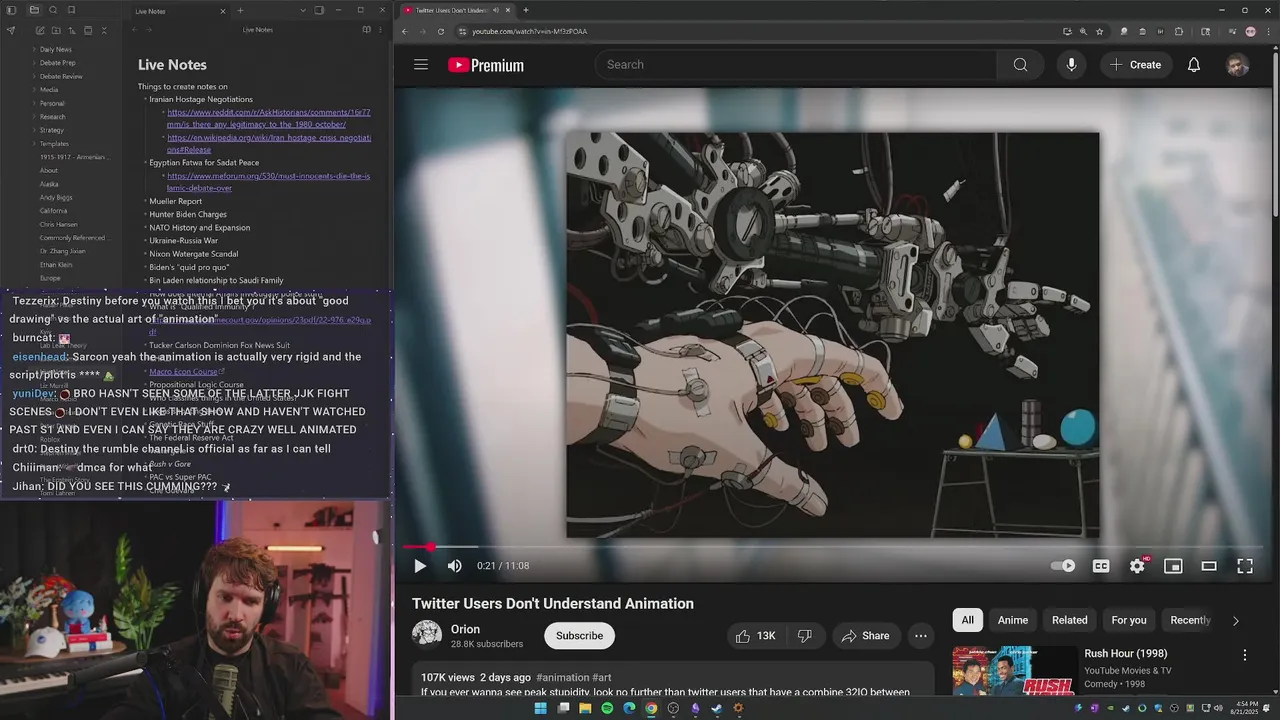This screenshot has width=1280, height=720.
Task: Share the video via Share button
Action: [x=865, y=636]
